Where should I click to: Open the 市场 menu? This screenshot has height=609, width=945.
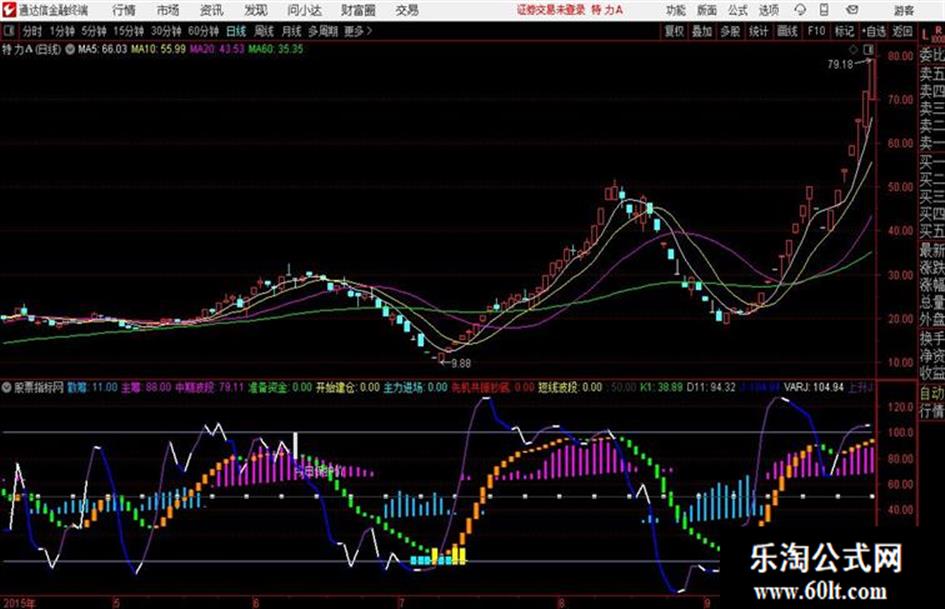click(168, 10)
